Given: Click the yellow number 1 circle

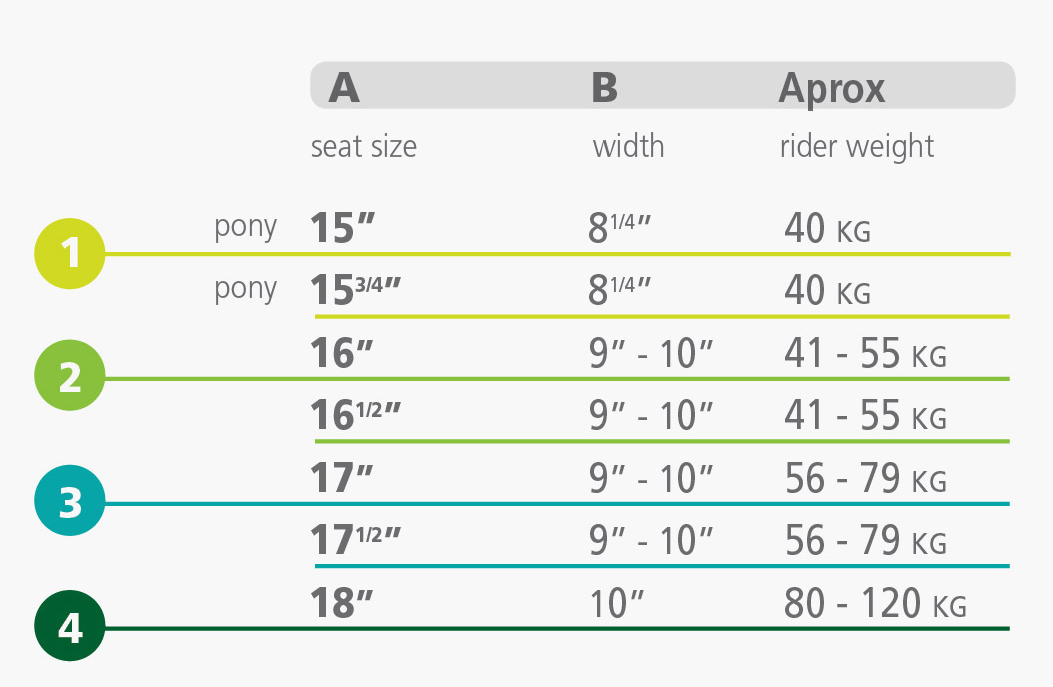Looking at the screenshot, I should coord(70,254).
